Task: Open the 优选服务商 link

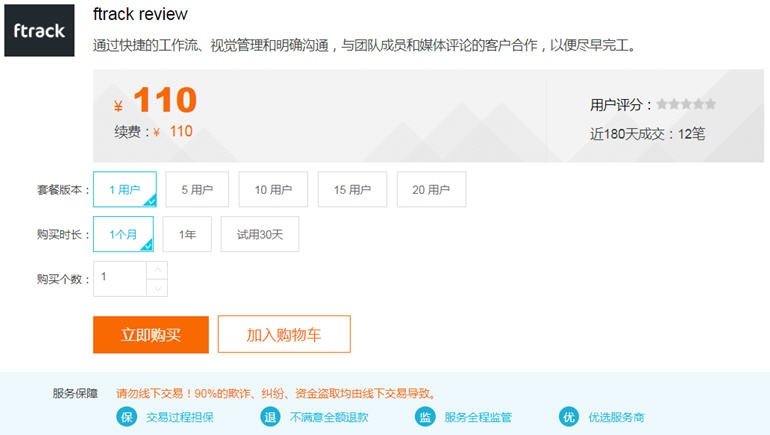Action: 616,417
